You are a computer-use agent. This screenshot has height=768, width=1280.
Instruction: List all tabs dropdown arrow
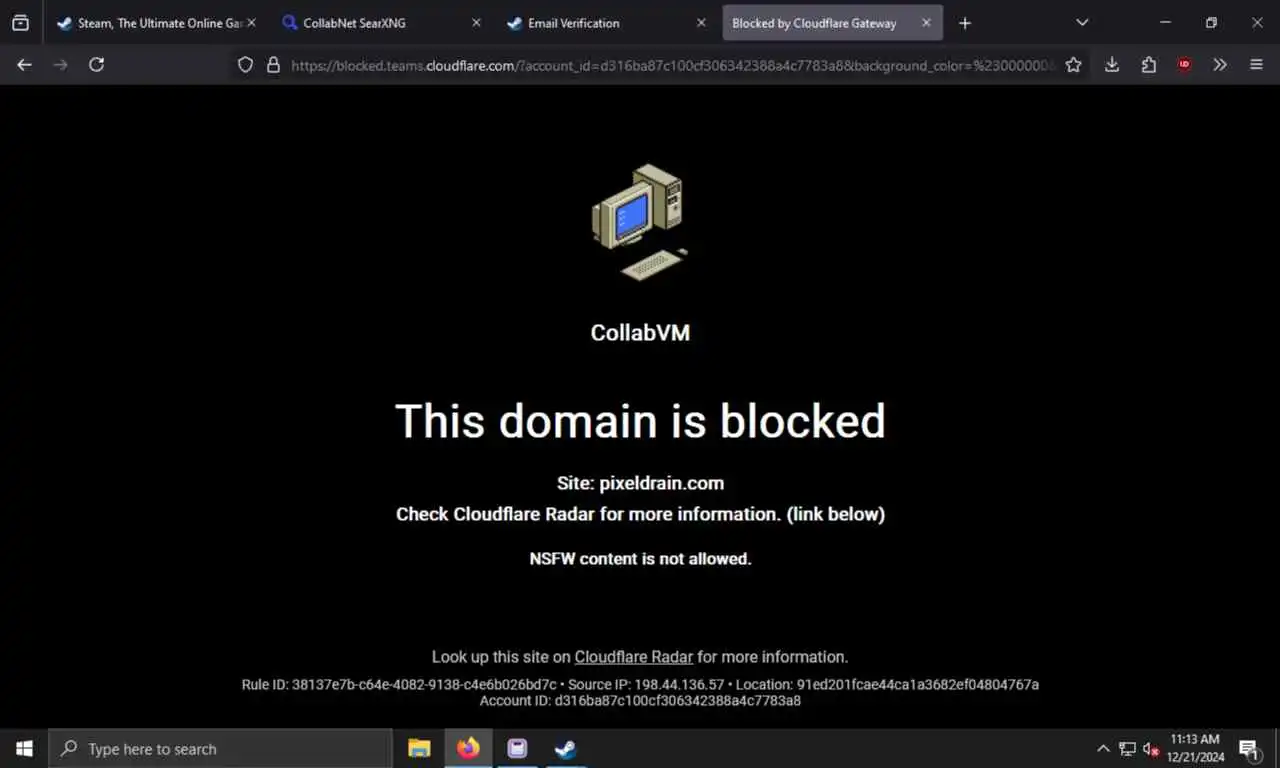1082,23
